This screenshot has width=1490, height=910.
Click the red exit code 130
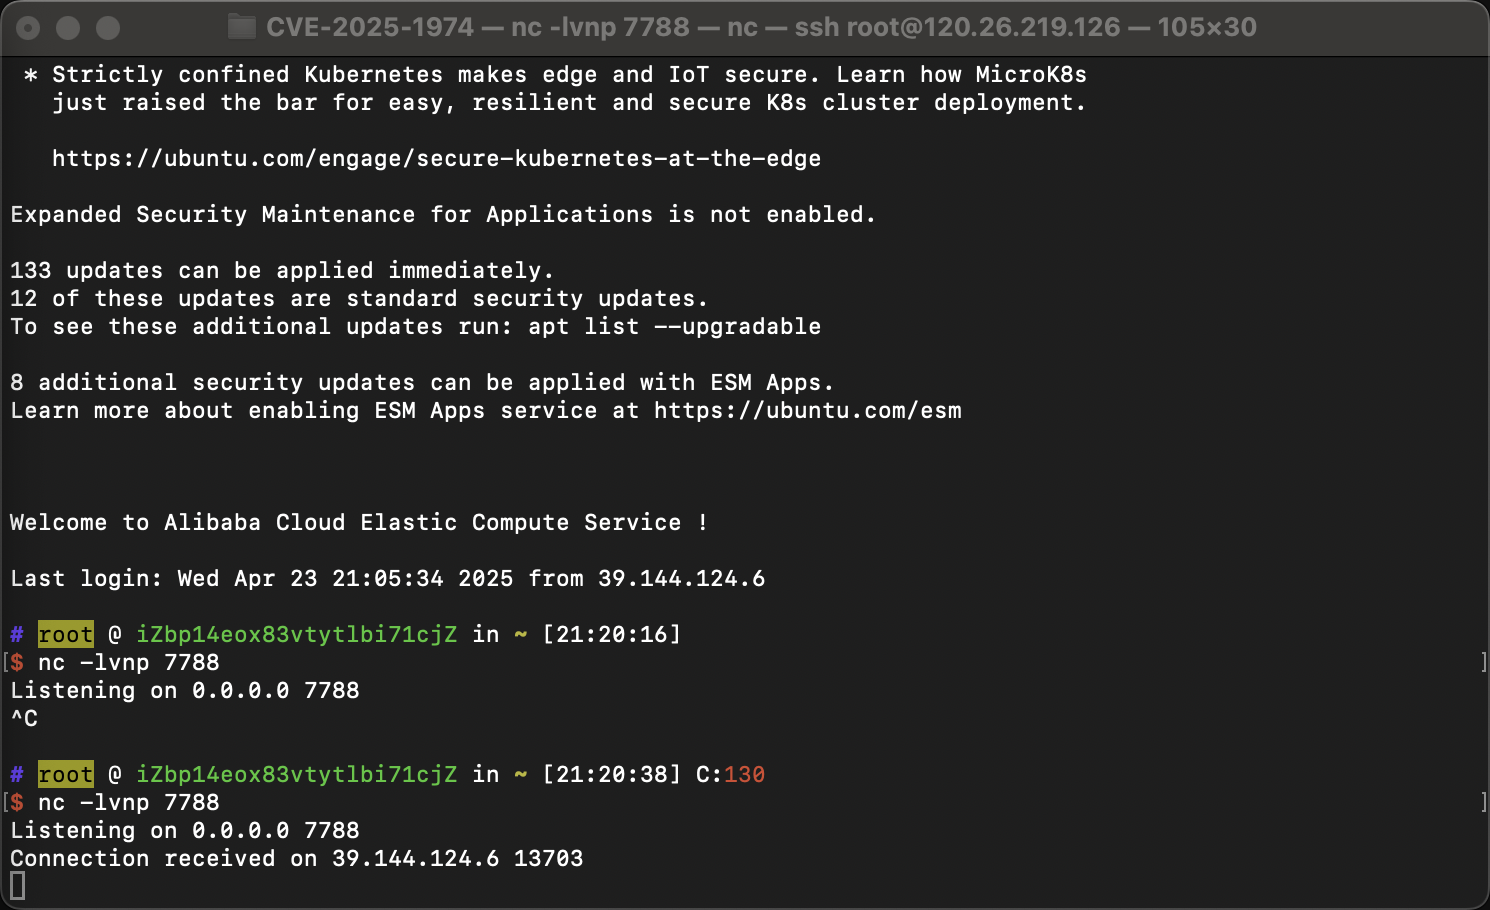click(x=745, y=774)
